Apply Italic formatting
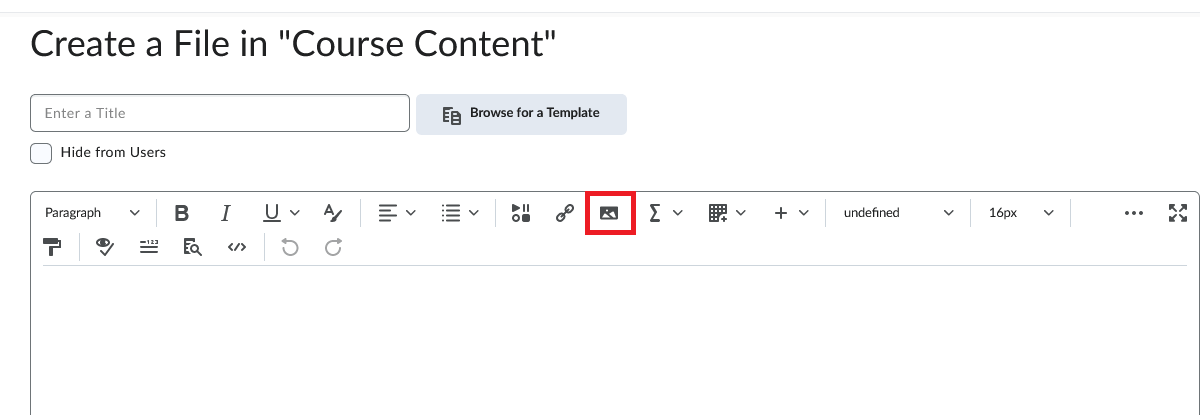 226,213
